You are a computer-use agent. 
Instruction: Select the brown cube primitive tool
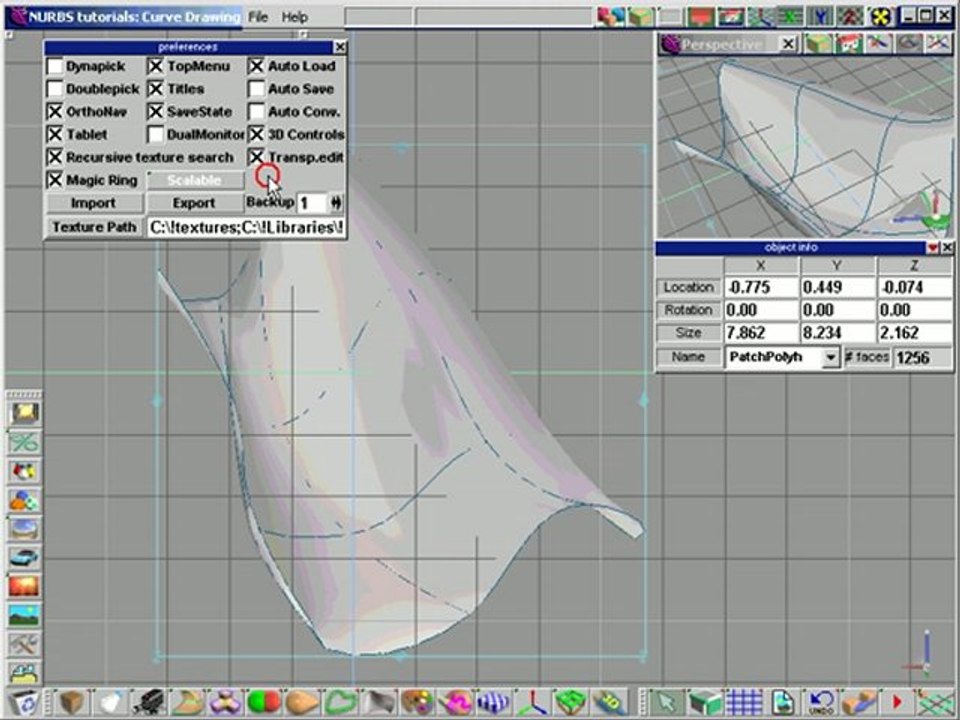point(70,702)
